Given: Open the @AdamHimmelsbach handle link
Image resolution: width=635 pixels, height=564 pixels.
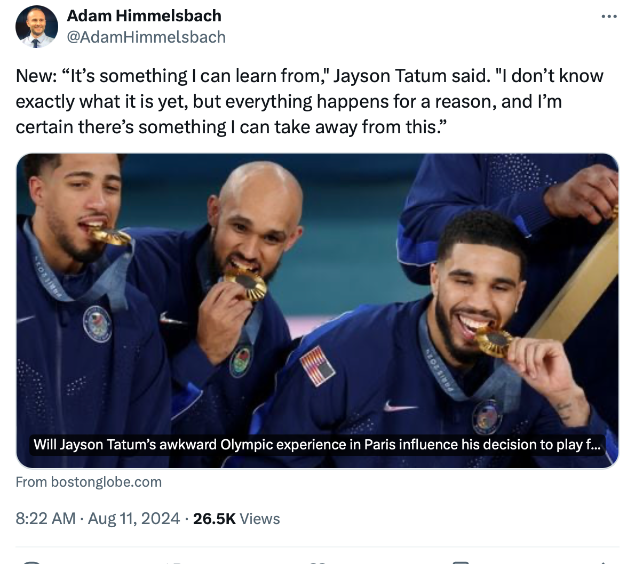Looking at the screenshot, I should (146, 37).
